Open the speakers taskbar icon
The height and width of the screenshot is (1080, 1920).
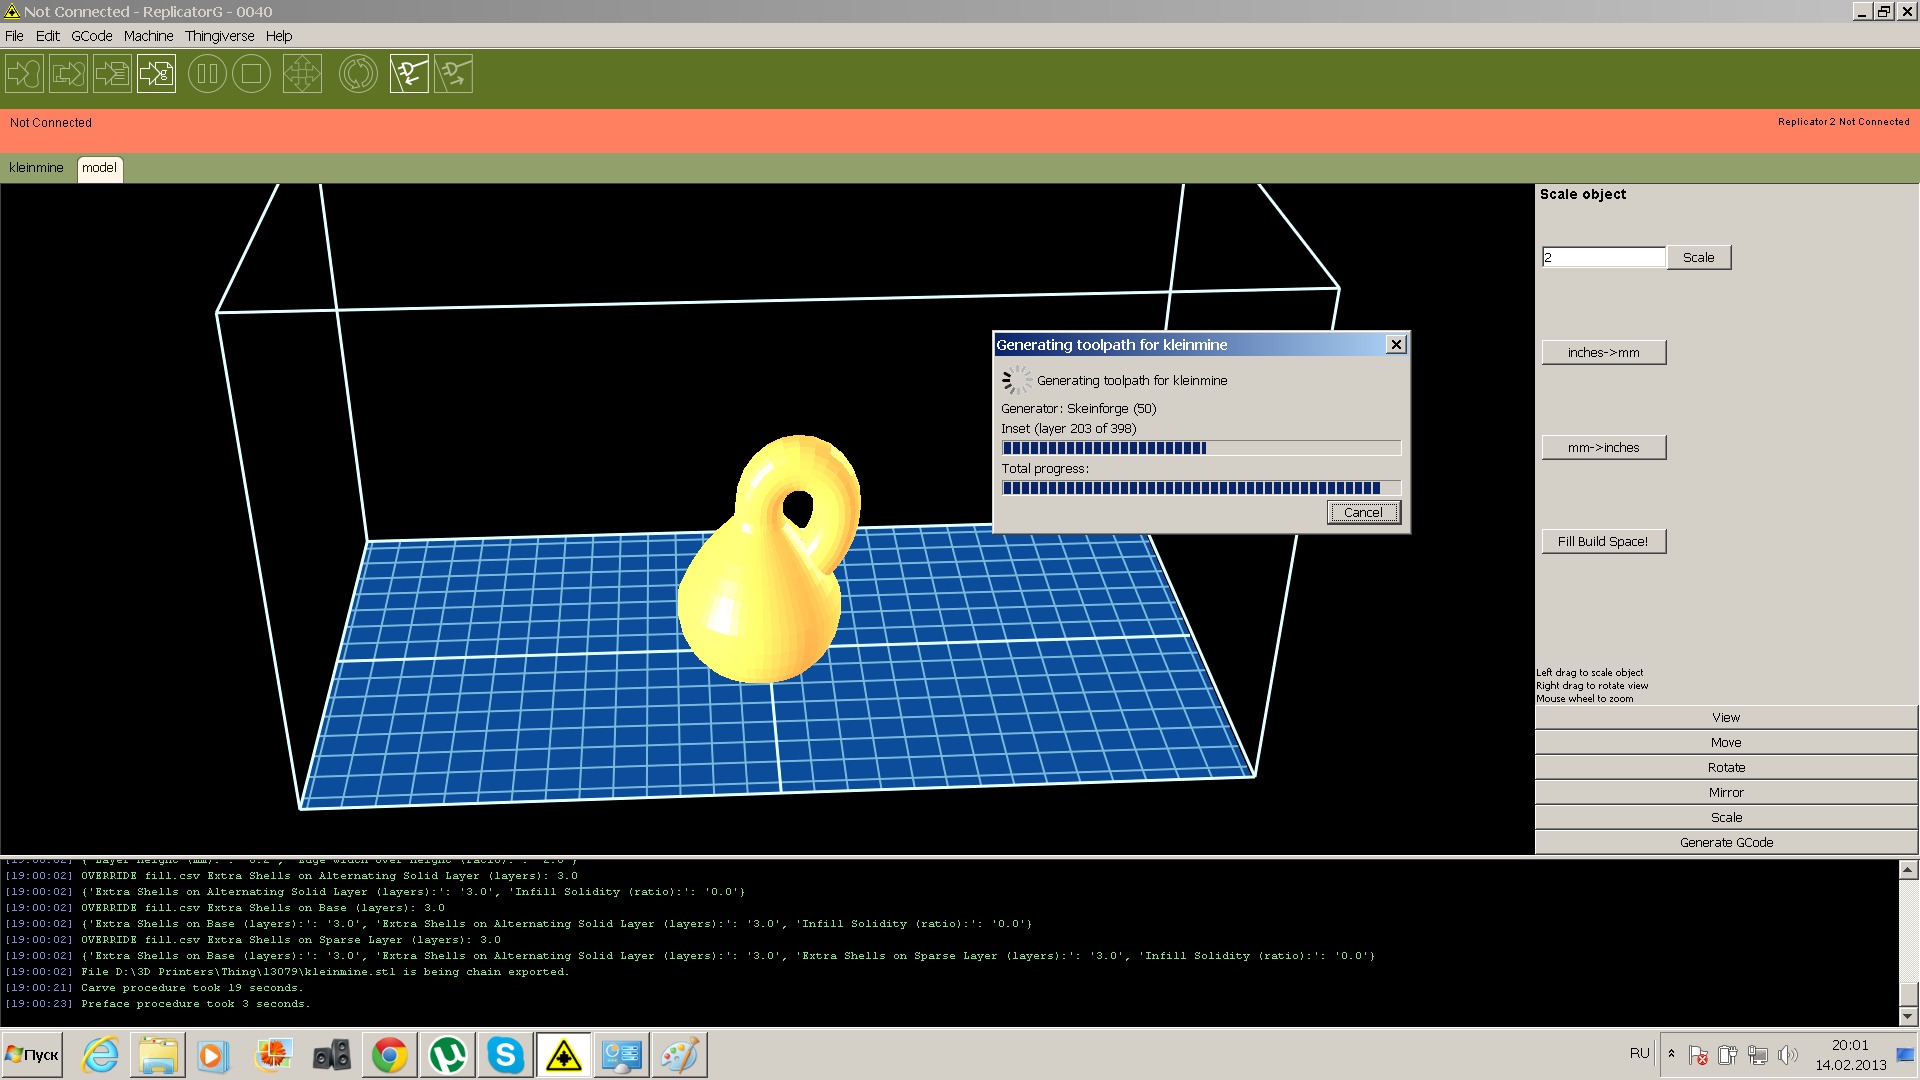pos(331,1055)
